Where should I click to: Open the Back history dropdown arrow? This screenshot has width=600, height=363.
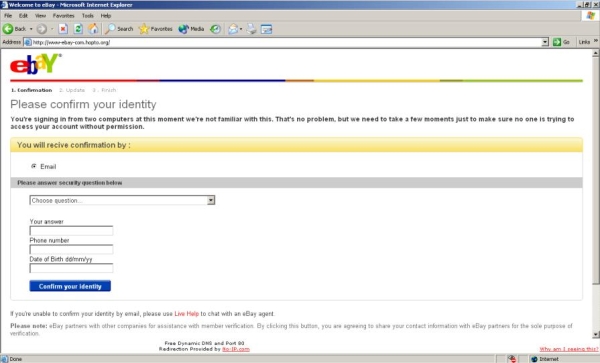point(31,29)
